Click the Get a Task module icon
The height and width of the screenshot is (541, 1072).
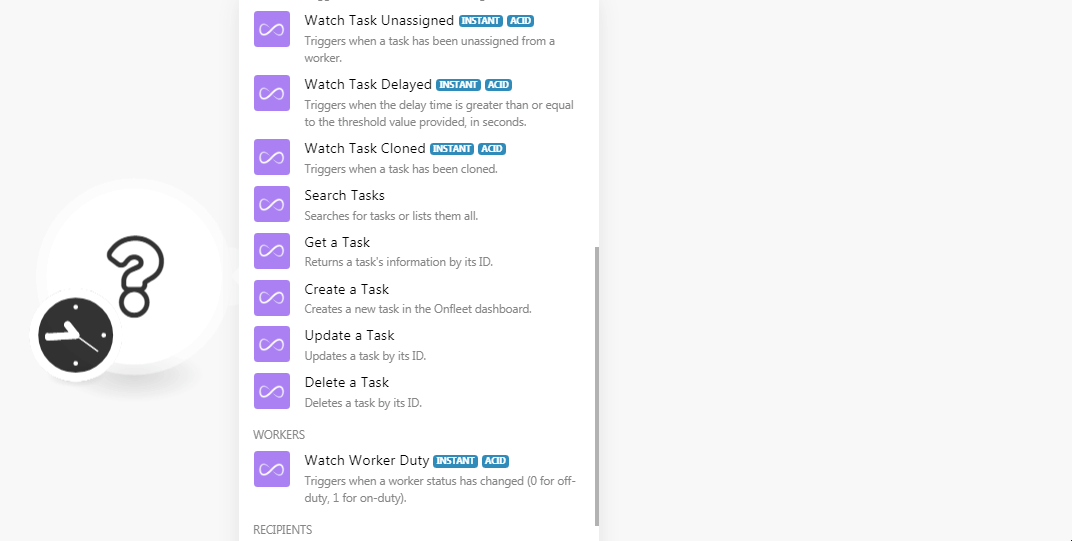[272, 251]
